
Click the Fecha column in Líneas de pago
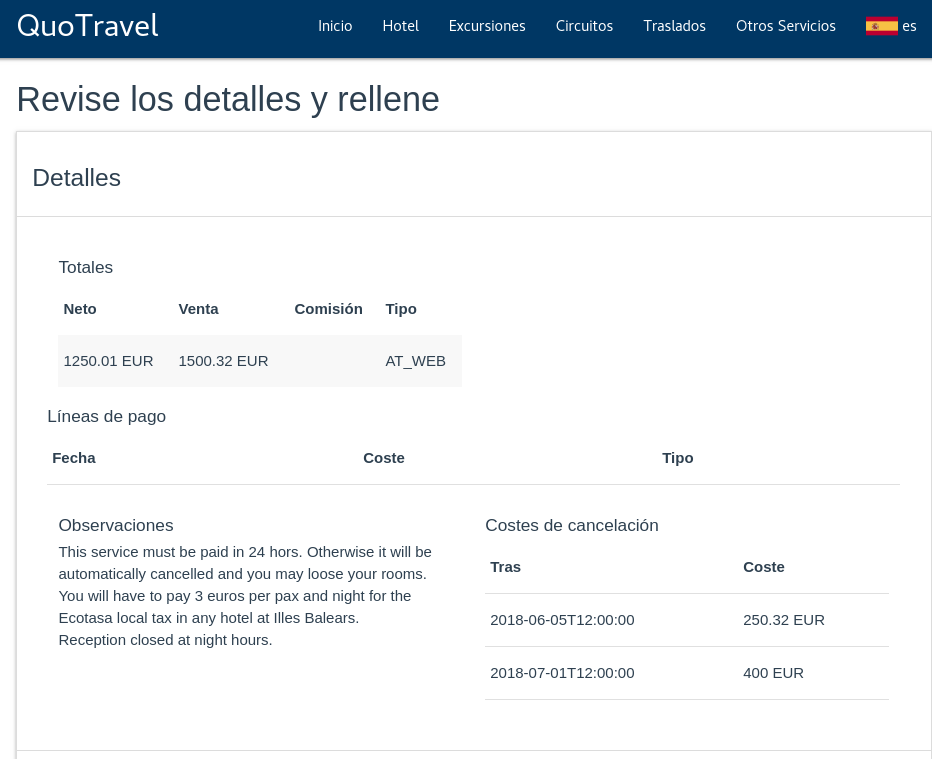tap(74, 458)
